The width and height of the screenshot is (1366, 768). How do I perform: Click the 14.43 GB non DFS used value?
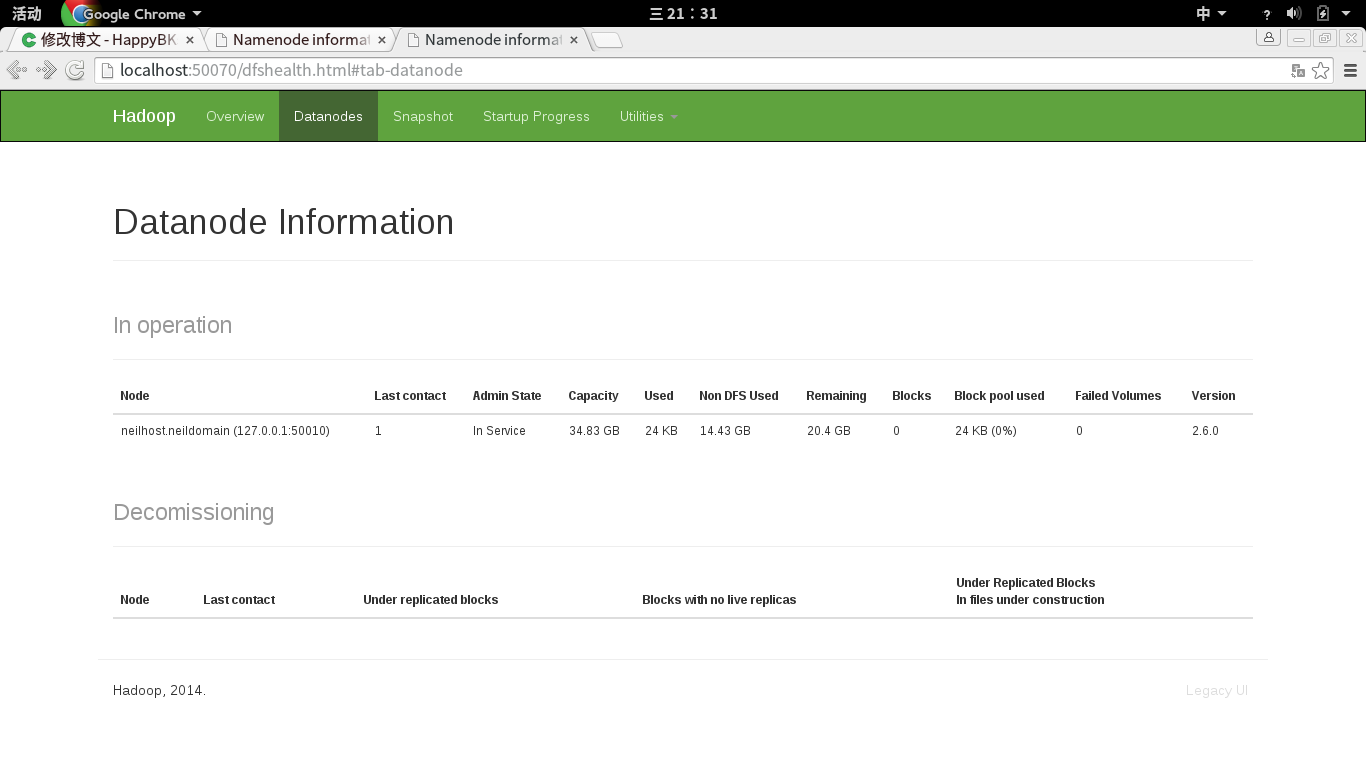click(x=725, y=431)
